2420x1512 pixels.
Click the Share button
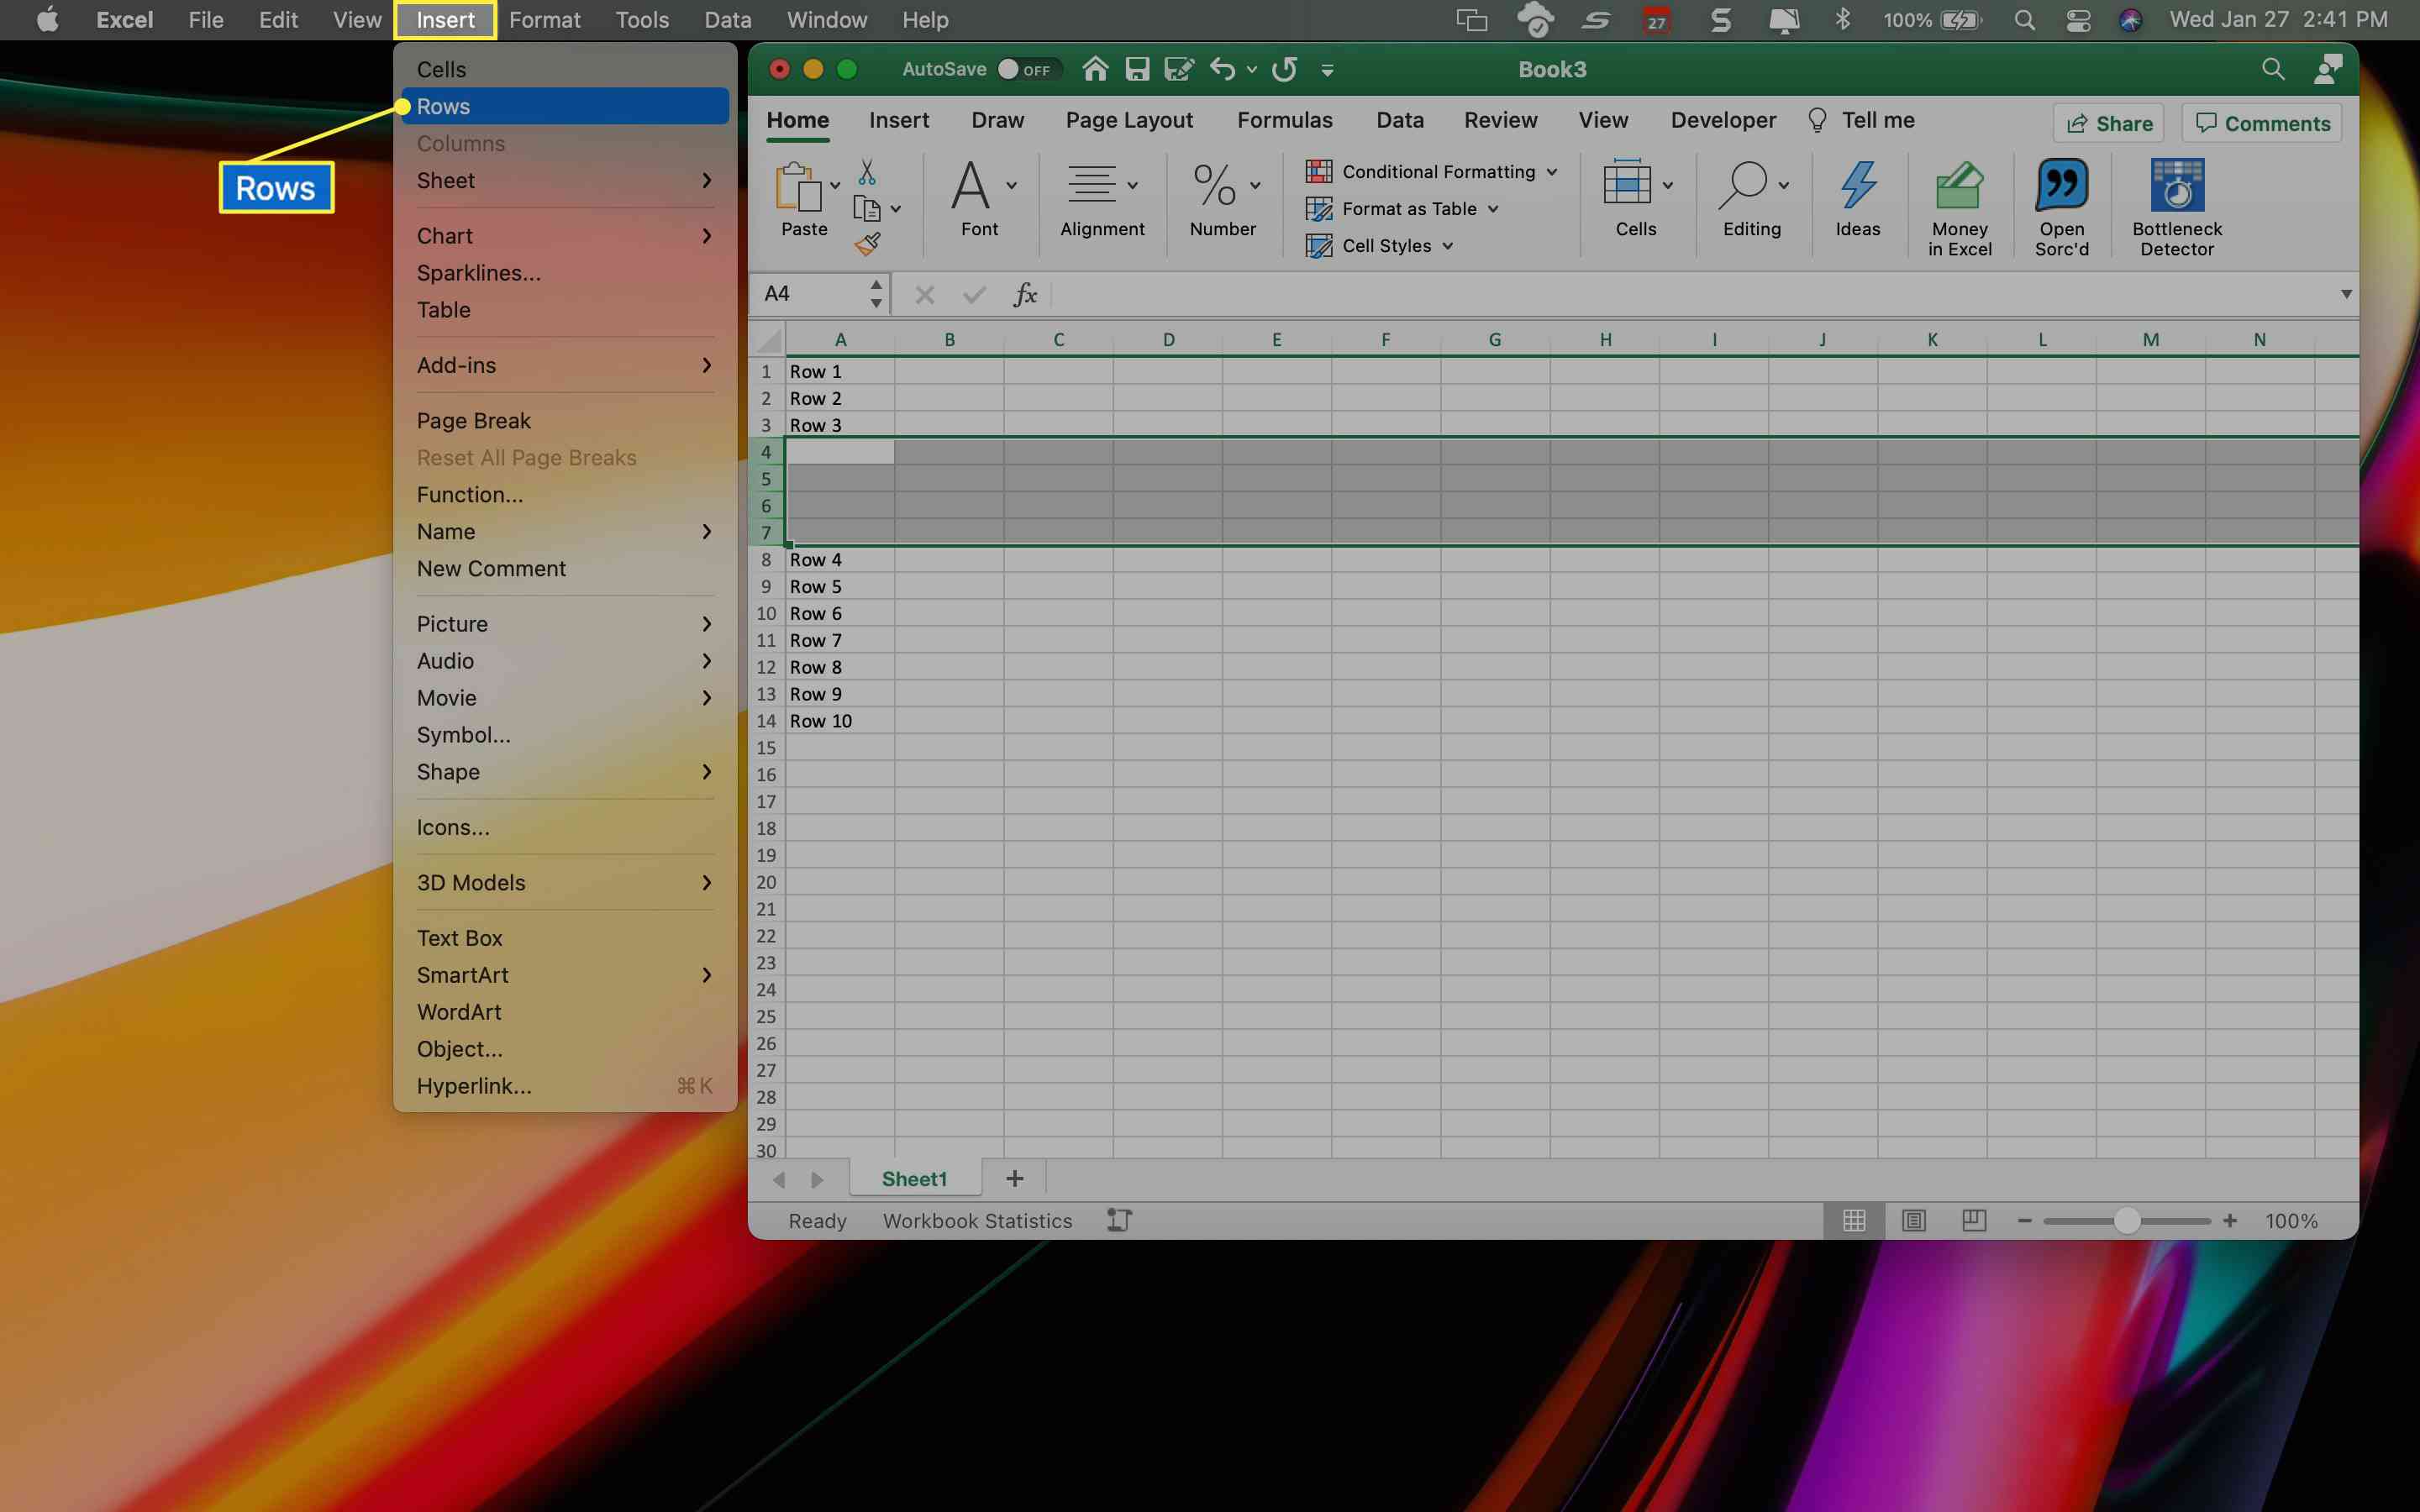[2107, 122]
